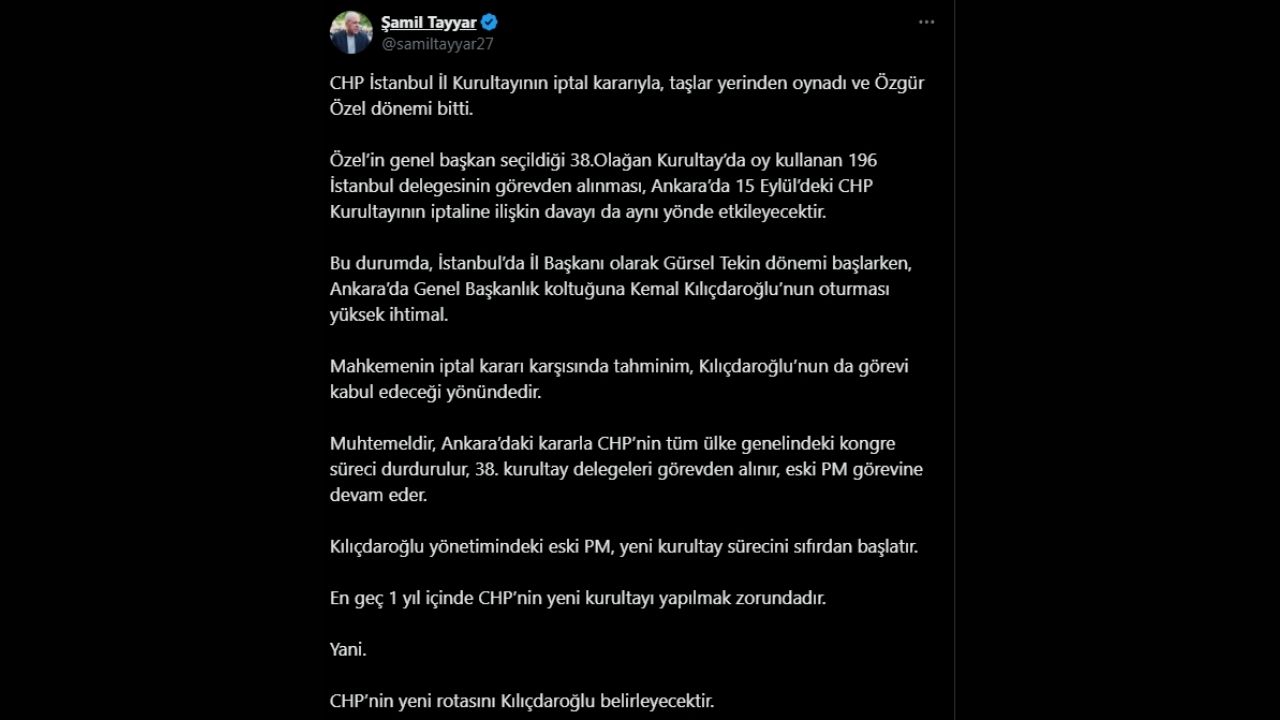1280x720 pixels.
Task: Open the three-dot more options menu
Action: point(926,22)
